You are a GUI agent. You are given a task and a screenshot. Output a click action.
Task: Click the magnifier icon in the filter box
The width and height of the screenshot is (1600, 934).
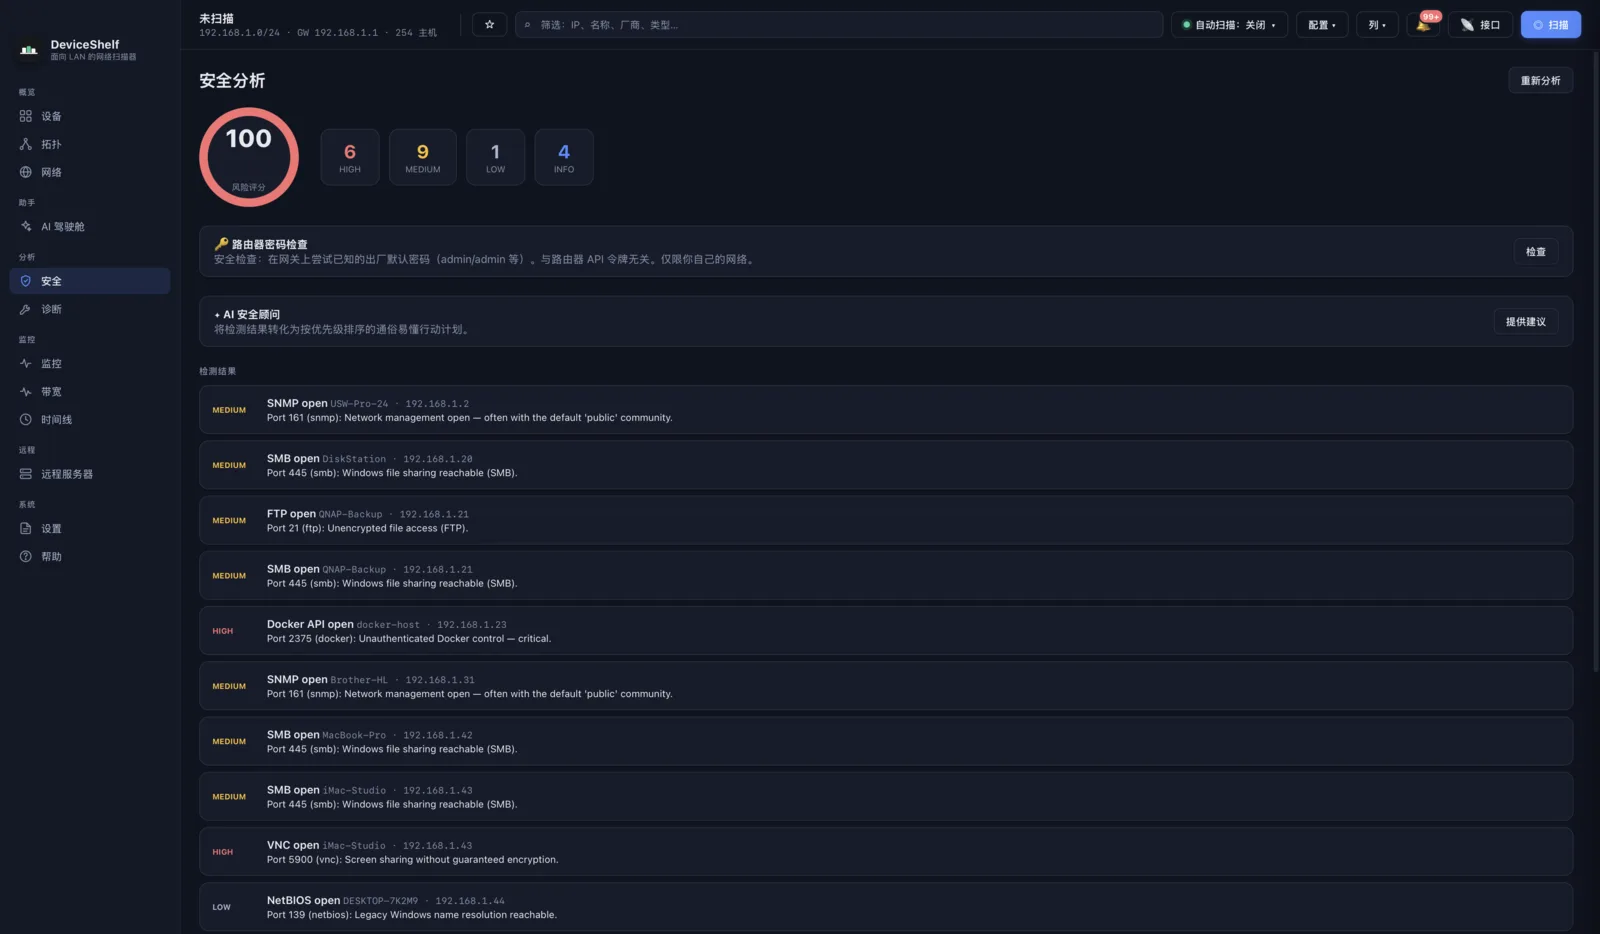[x=528, y=25]
